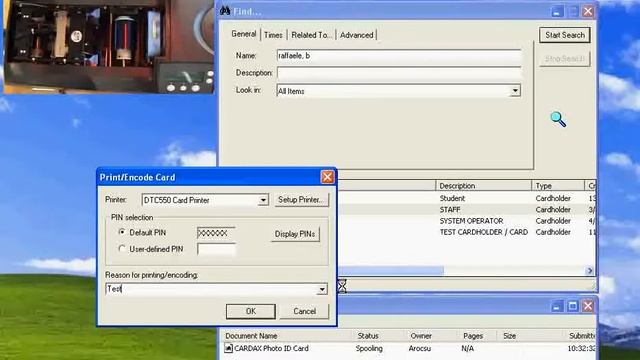The height and width of the screenshot is (360, 640).
Task: Click the results horizontal scrollbar thumb
Action: coord(391,271)
